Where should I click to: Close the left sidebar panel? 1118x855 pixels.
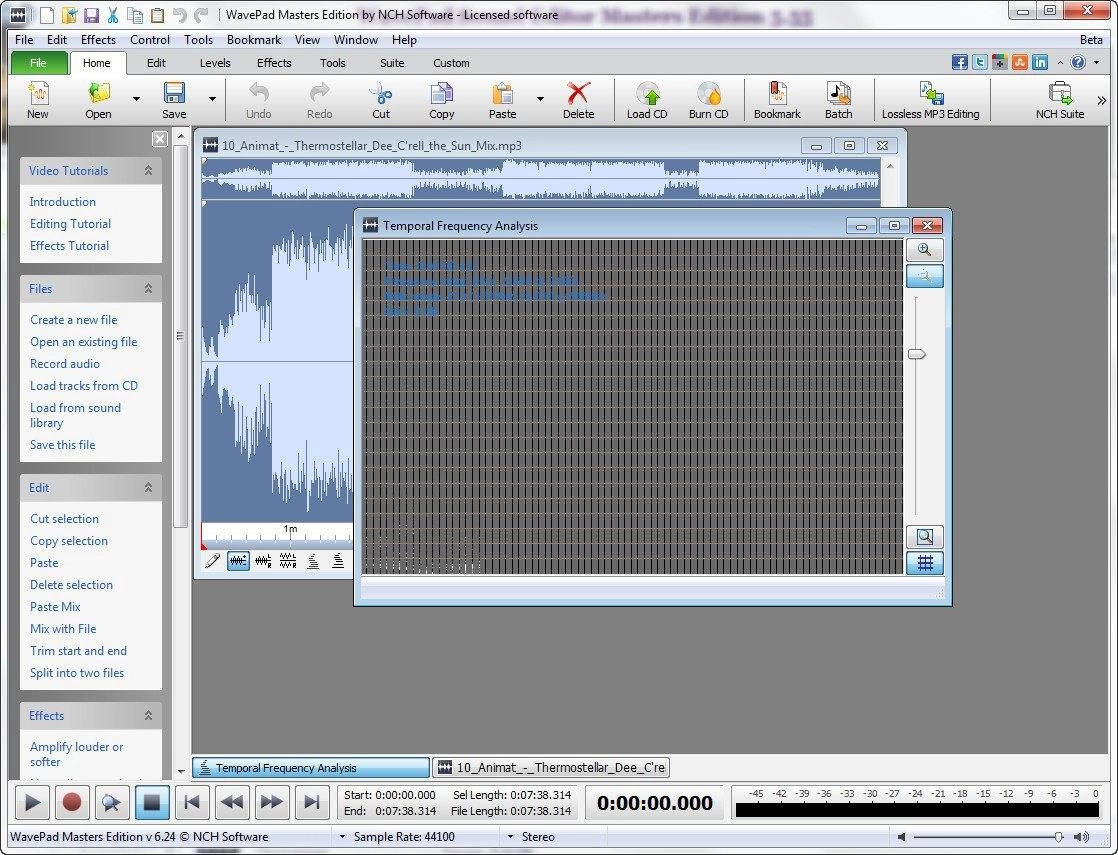[160, 138]
